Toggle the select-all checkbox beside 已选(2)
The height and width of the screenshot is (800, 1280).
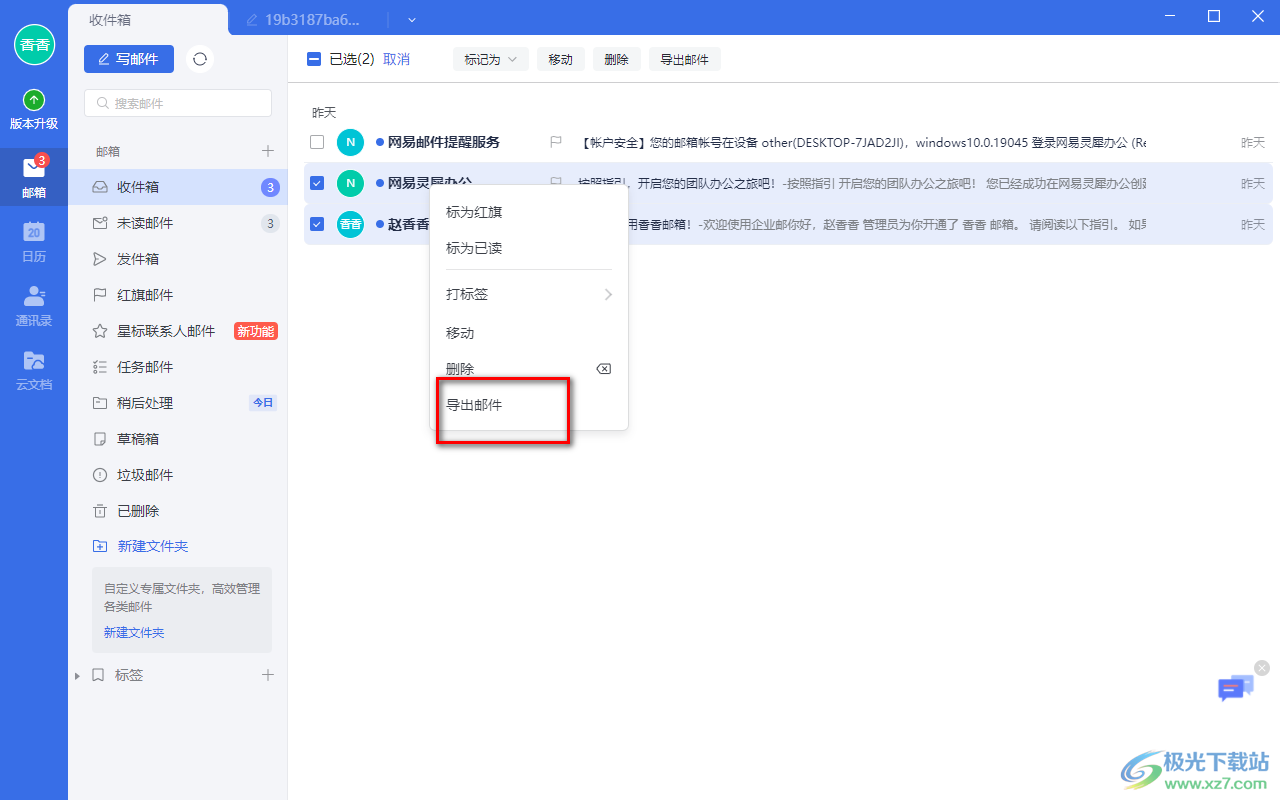314,59
